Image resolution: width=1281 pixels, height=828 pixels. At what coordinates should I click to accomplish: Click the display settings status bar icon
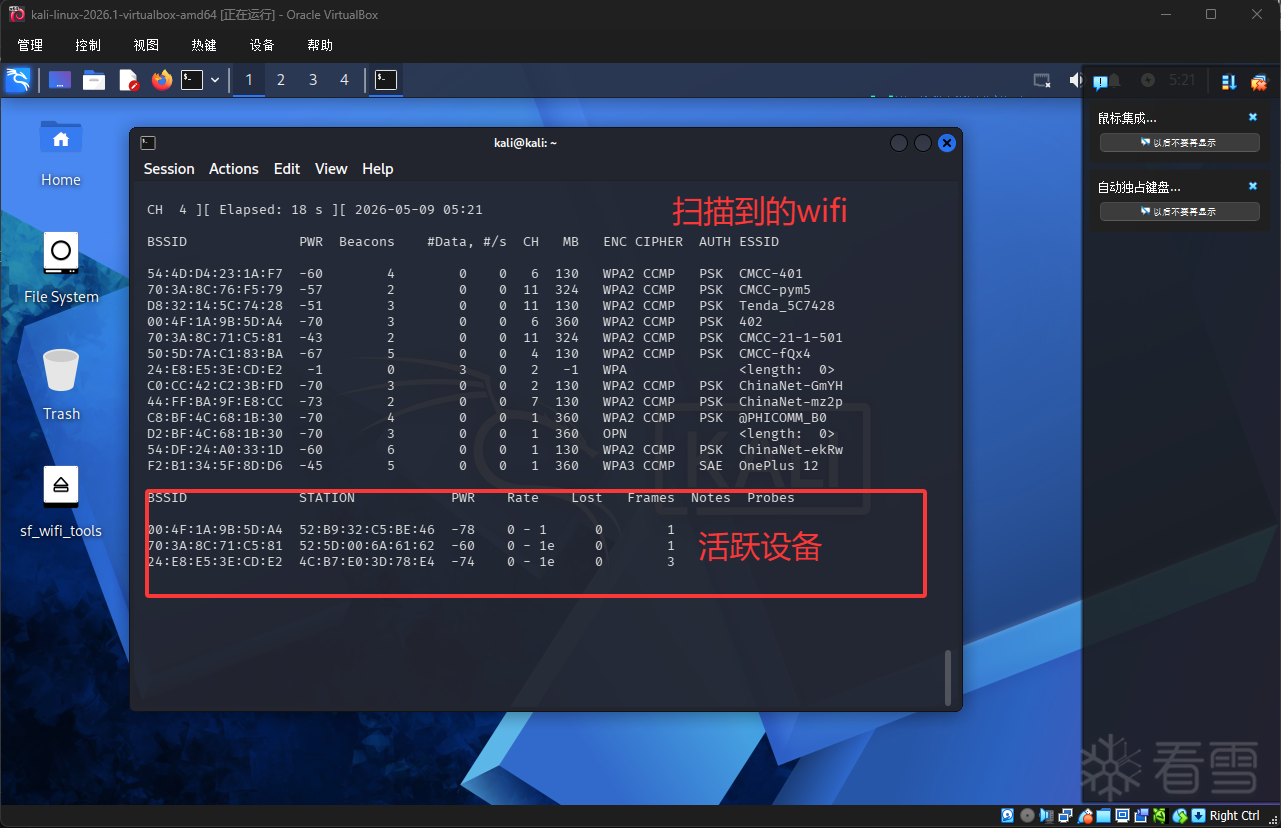[1123, 816]
